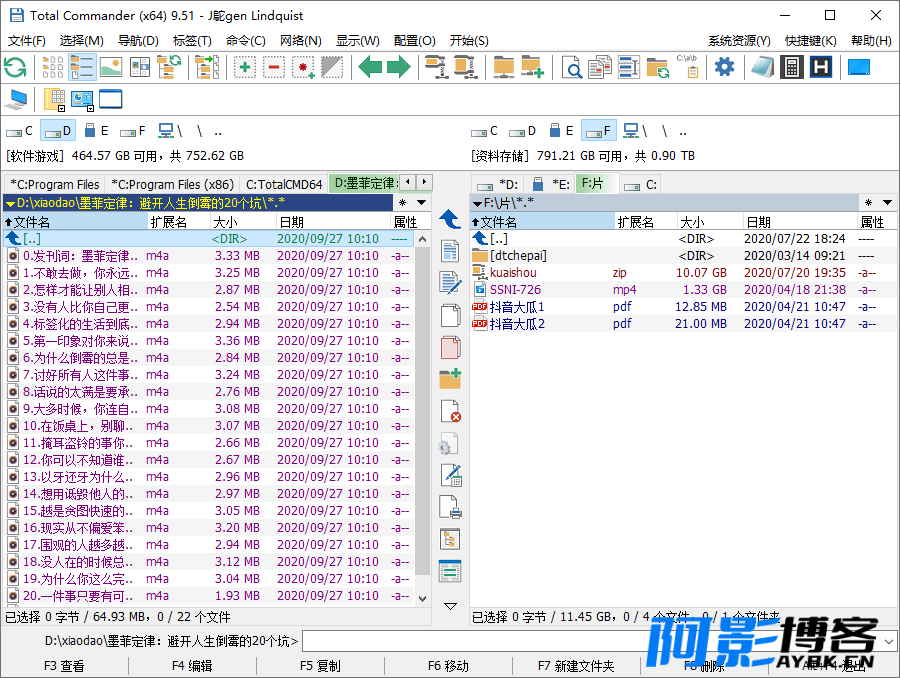Select the green go forward arrow
900x678 pixels.
(x=399, y=67)
